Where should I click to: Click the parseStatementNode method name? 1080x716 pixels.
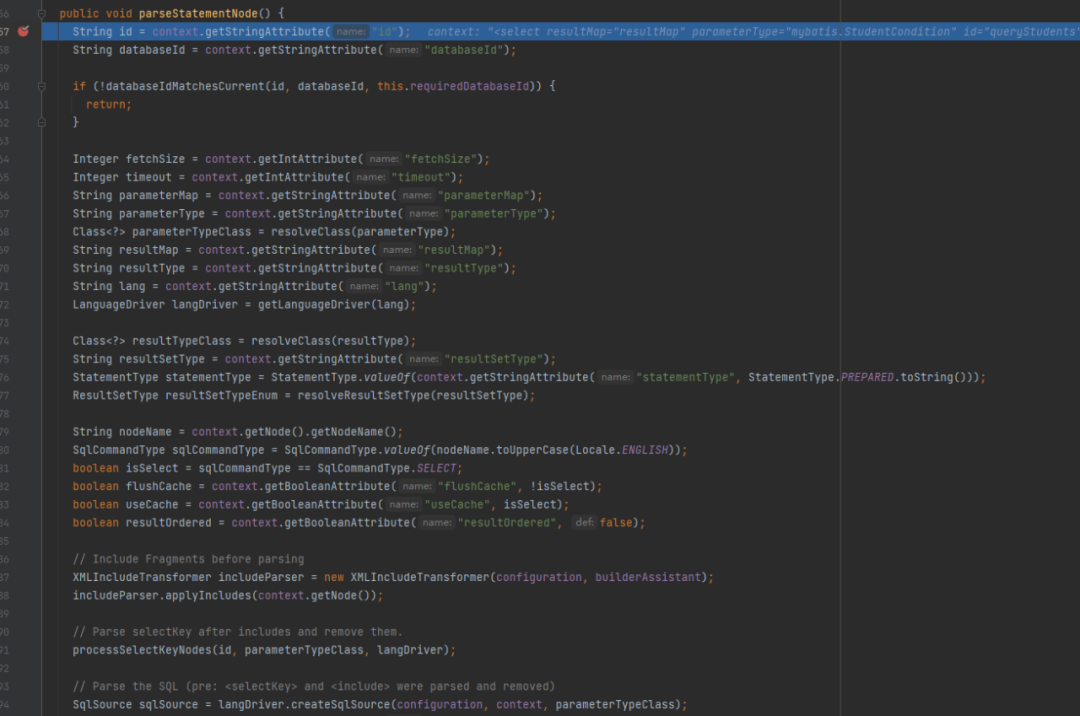click(x=197, y=14)
